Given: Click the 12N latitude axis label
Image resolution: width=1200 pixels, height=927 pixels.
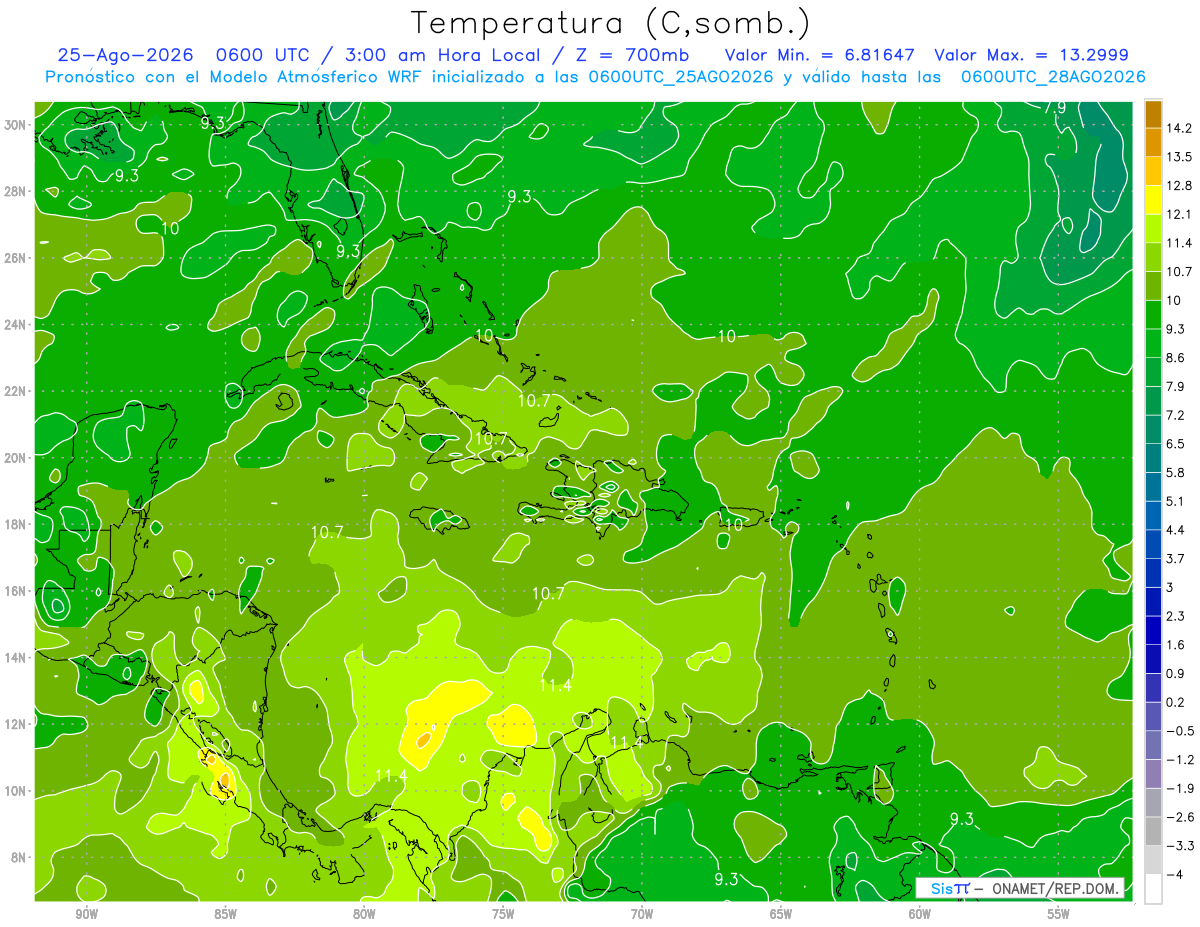Looking at the screenshot, I should [x=16, y=724].
